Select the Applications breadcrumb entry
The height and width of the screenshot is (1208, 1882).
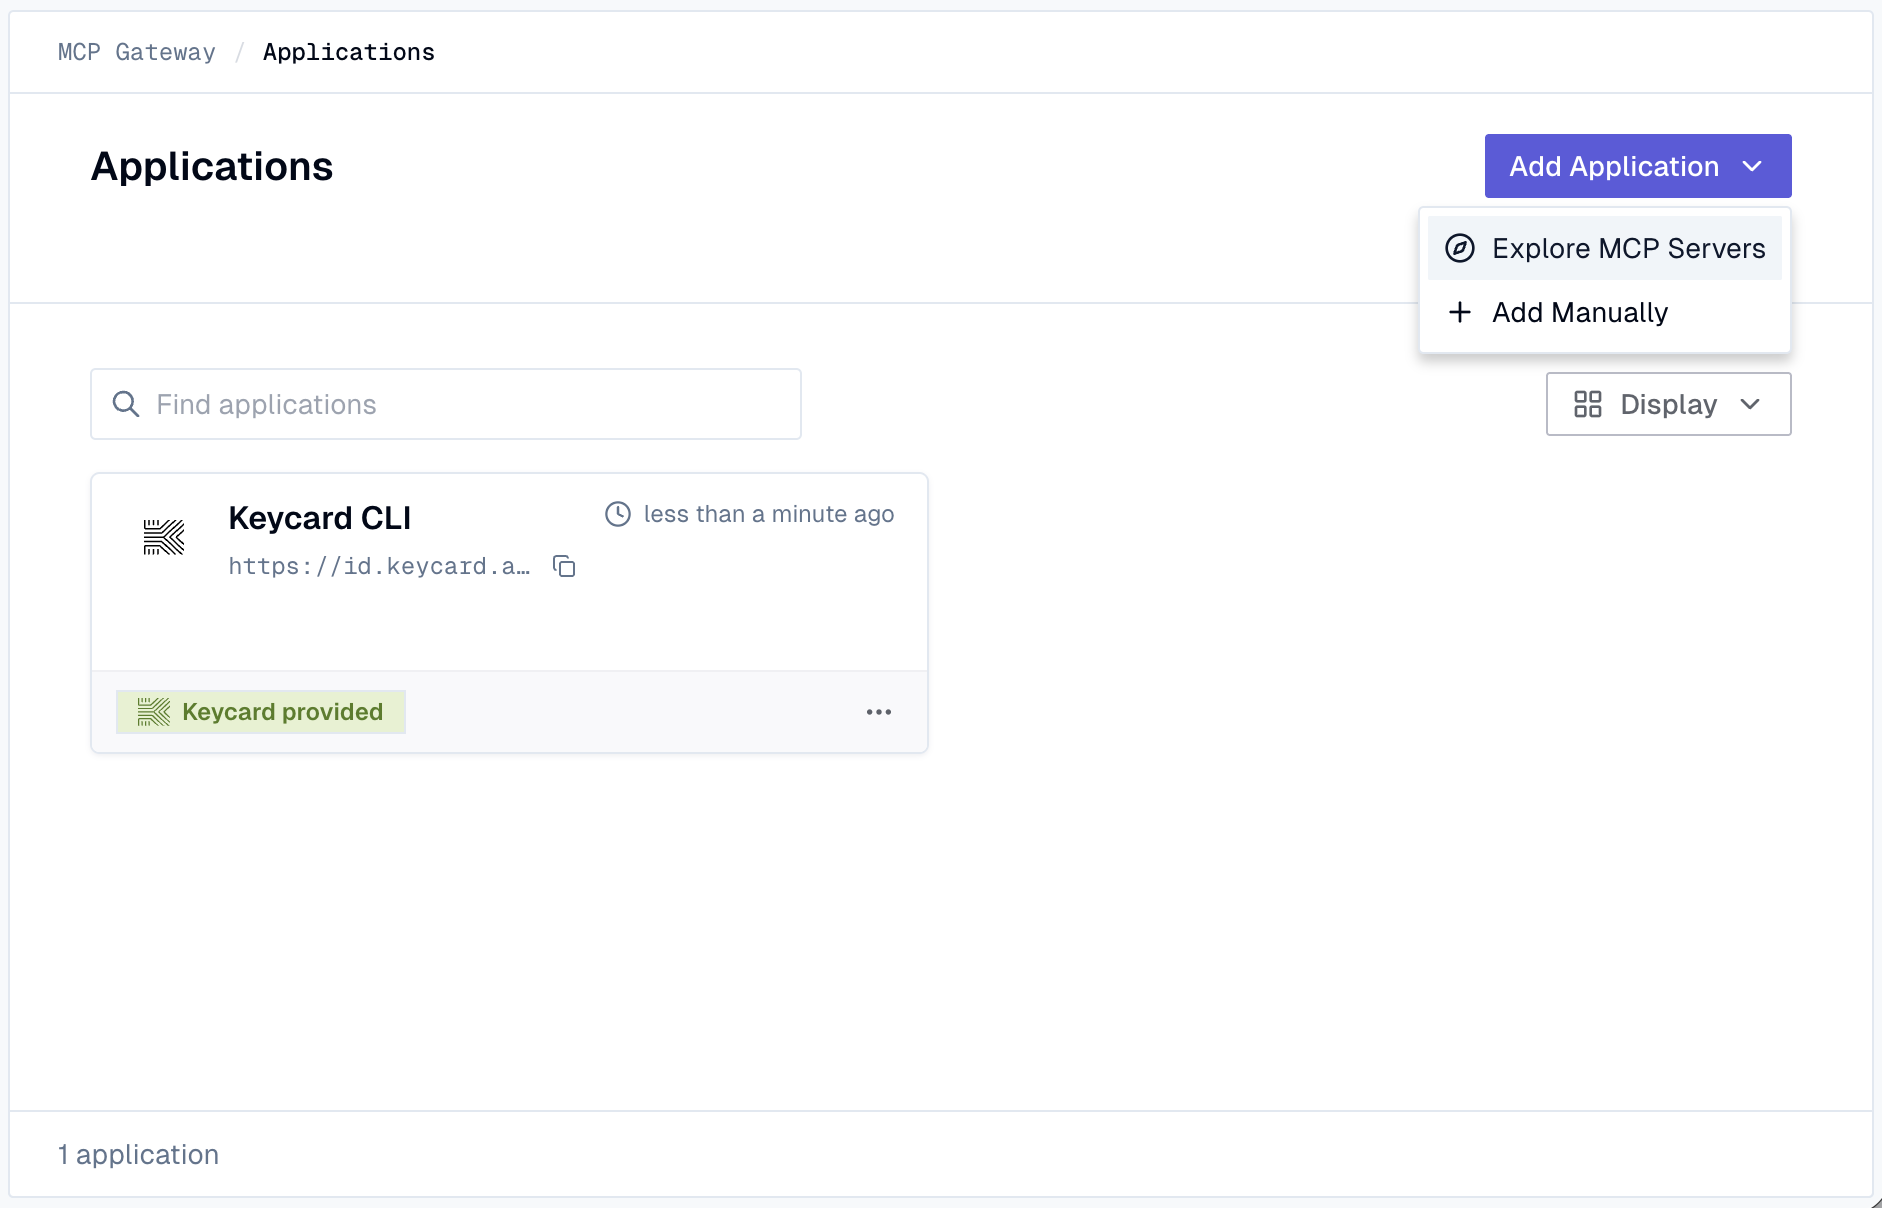(348, 51)
